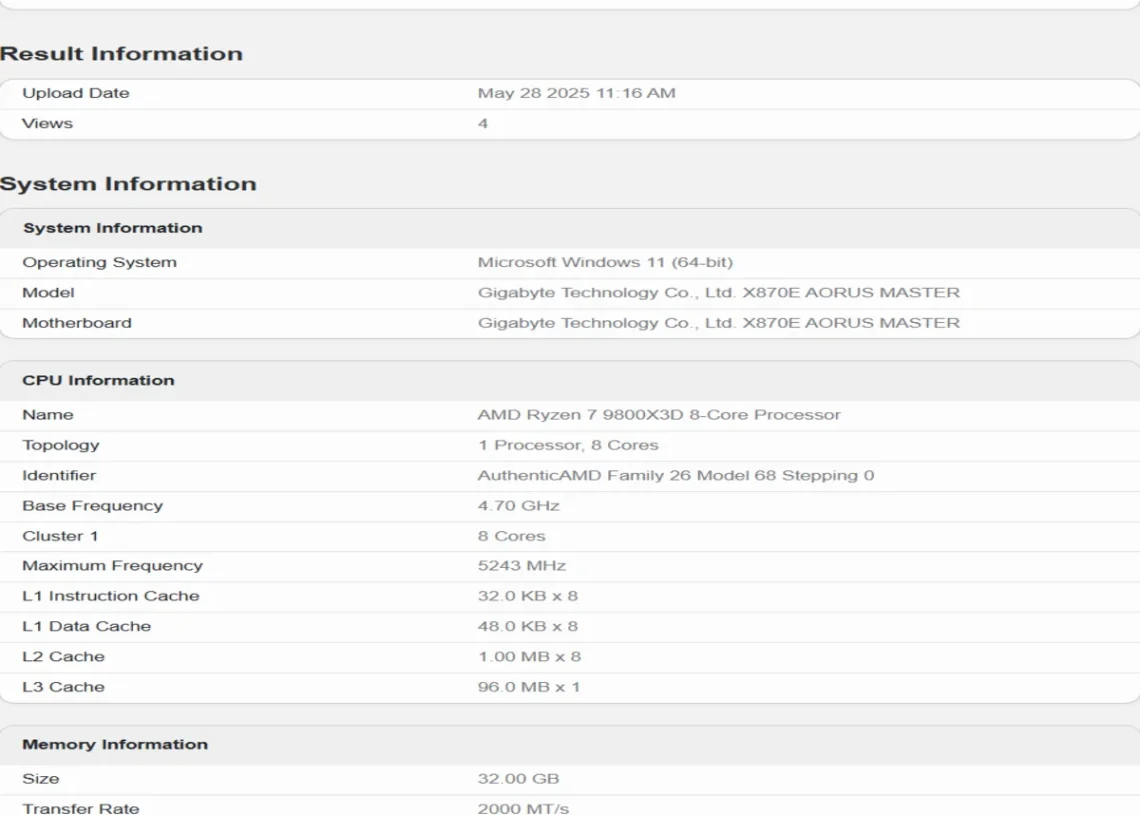Image resolution: width=1140 pixels, height=815 pixels.
Task: Click the 48.0 KB x 8 value
Action: [x=528, y=627]
